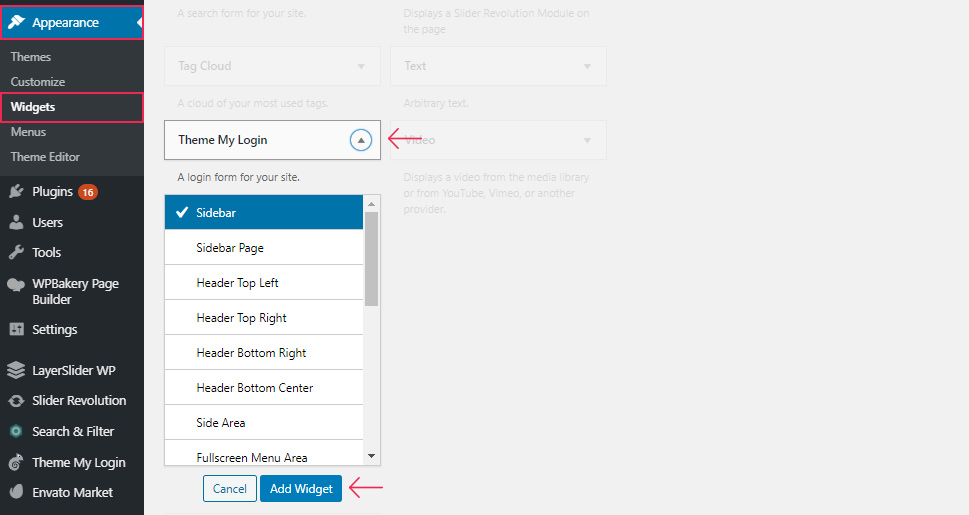Click the Text widget title

[x=415, y=66]
